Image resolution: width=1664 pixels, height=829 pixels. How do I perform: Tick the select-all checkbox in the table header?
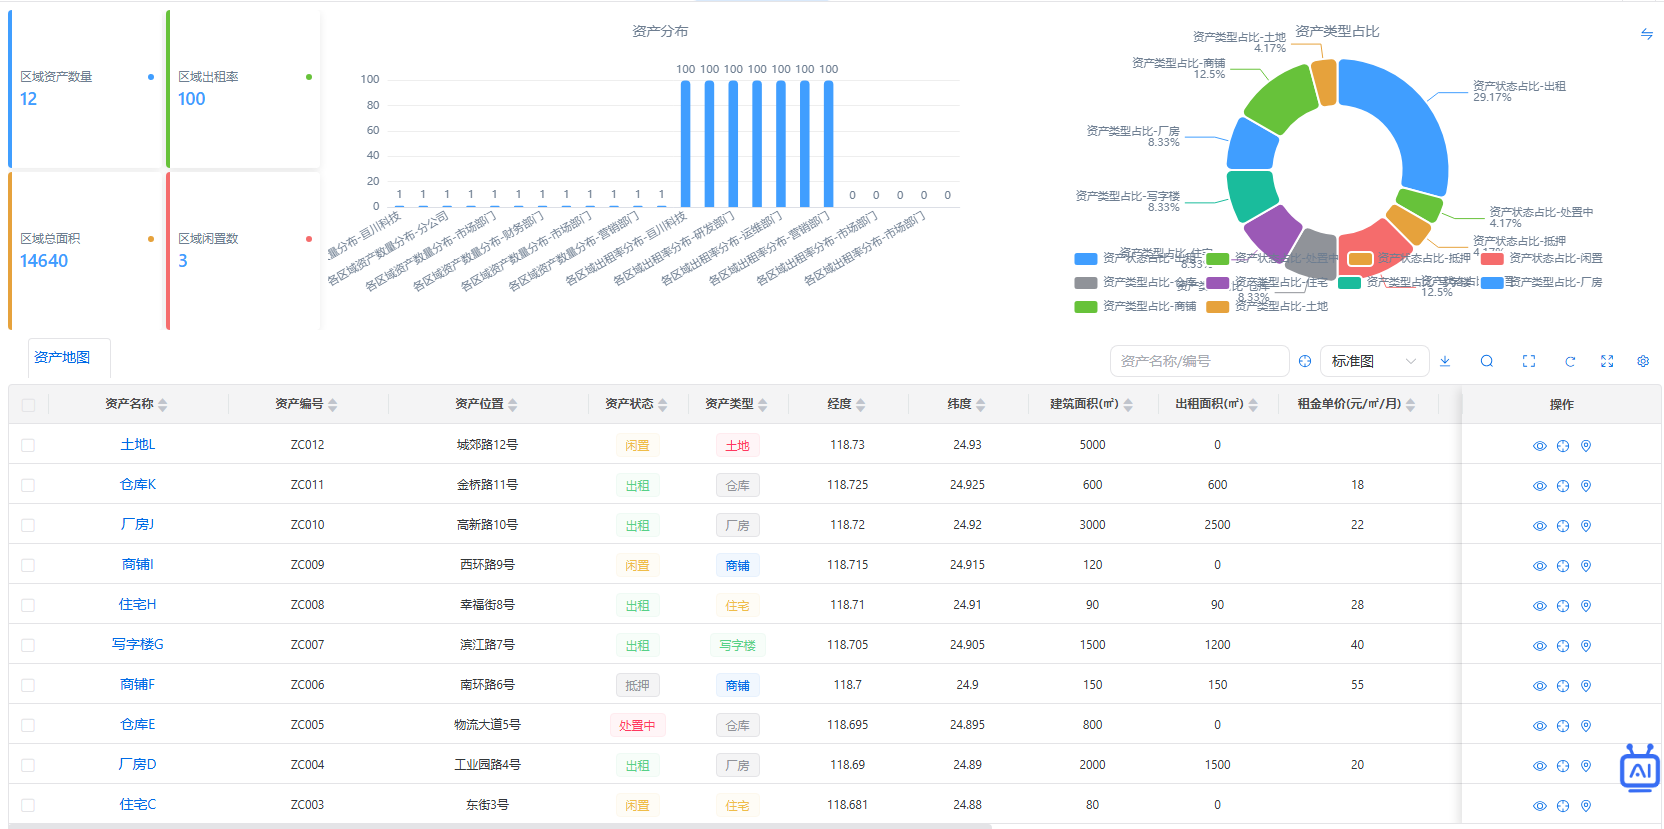28,405
